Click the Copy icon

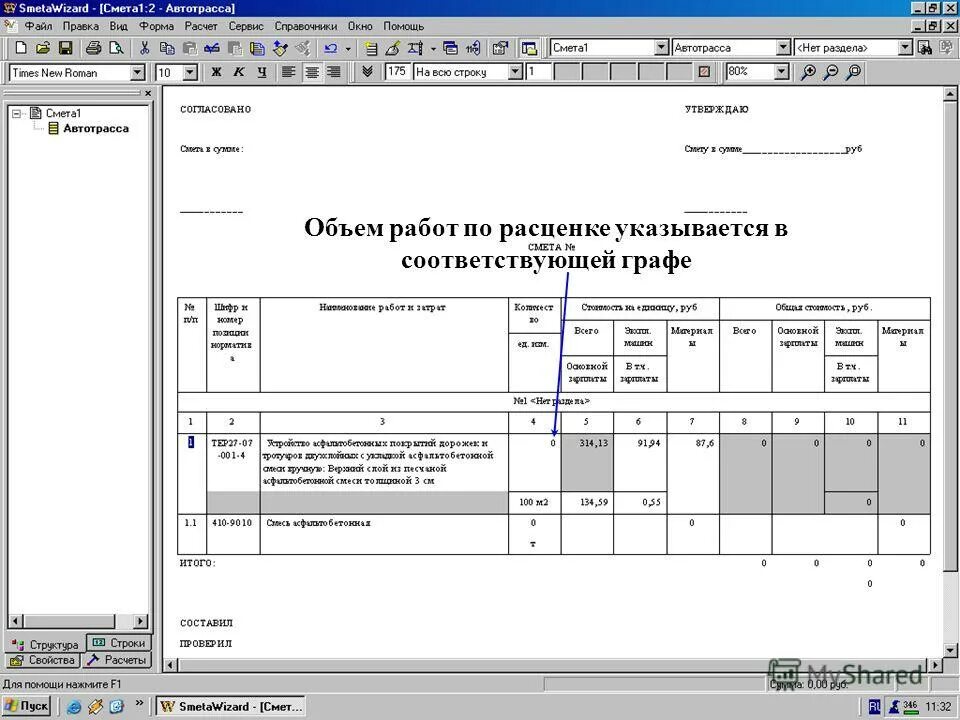click(x=167, y=48)
